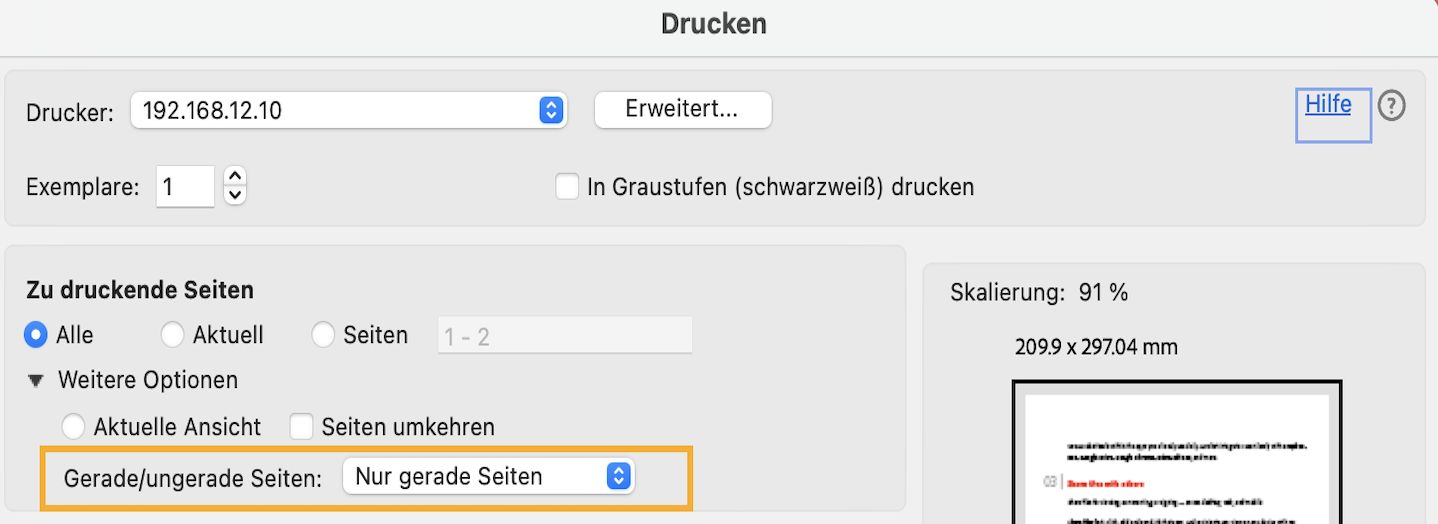The height and width of the screenshot is (524, 1438).
Task: Click the page preview thumbnail
Action: pos(1176,455)
